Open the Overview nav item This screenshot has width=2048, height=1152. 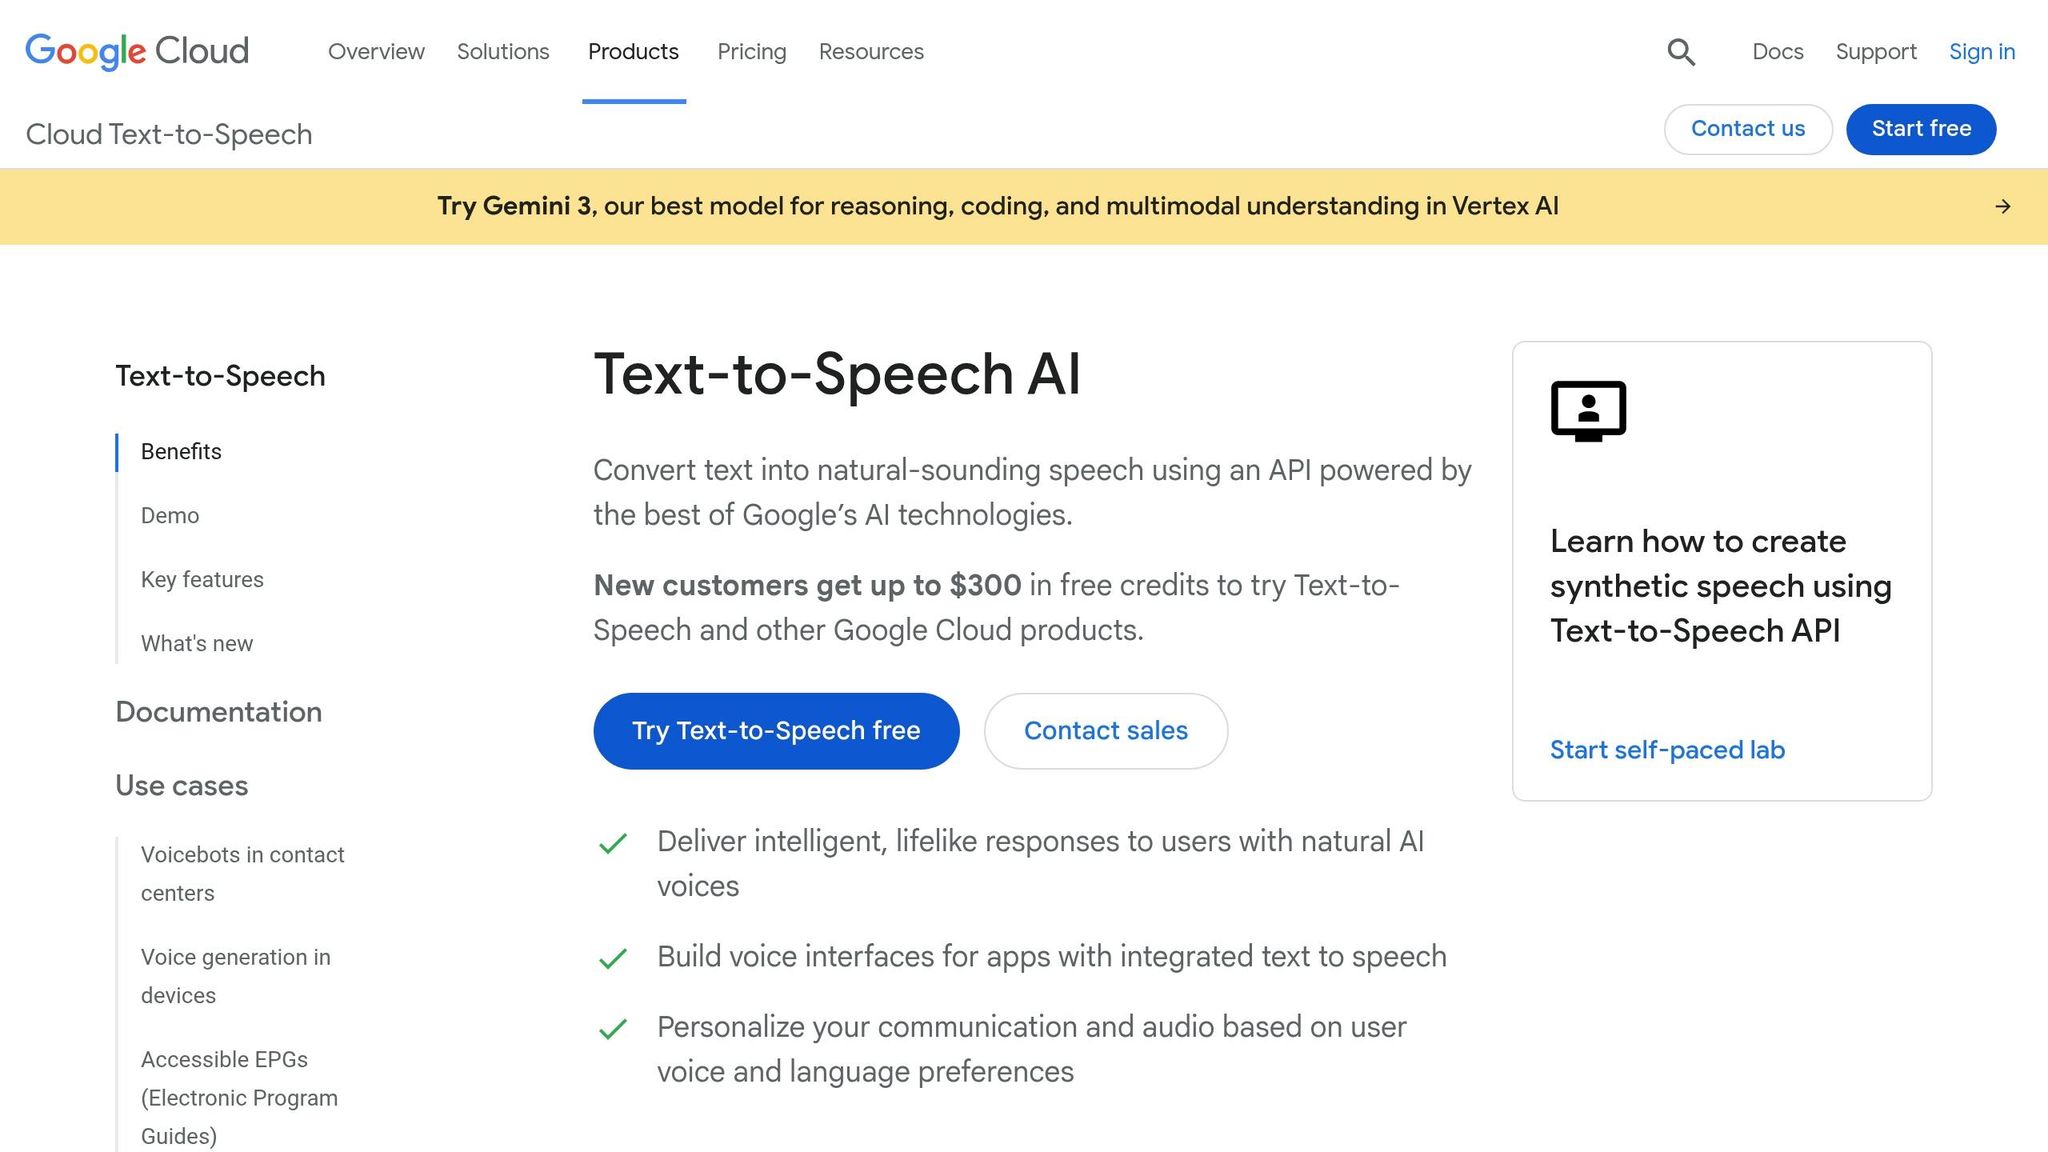point(376,52)
